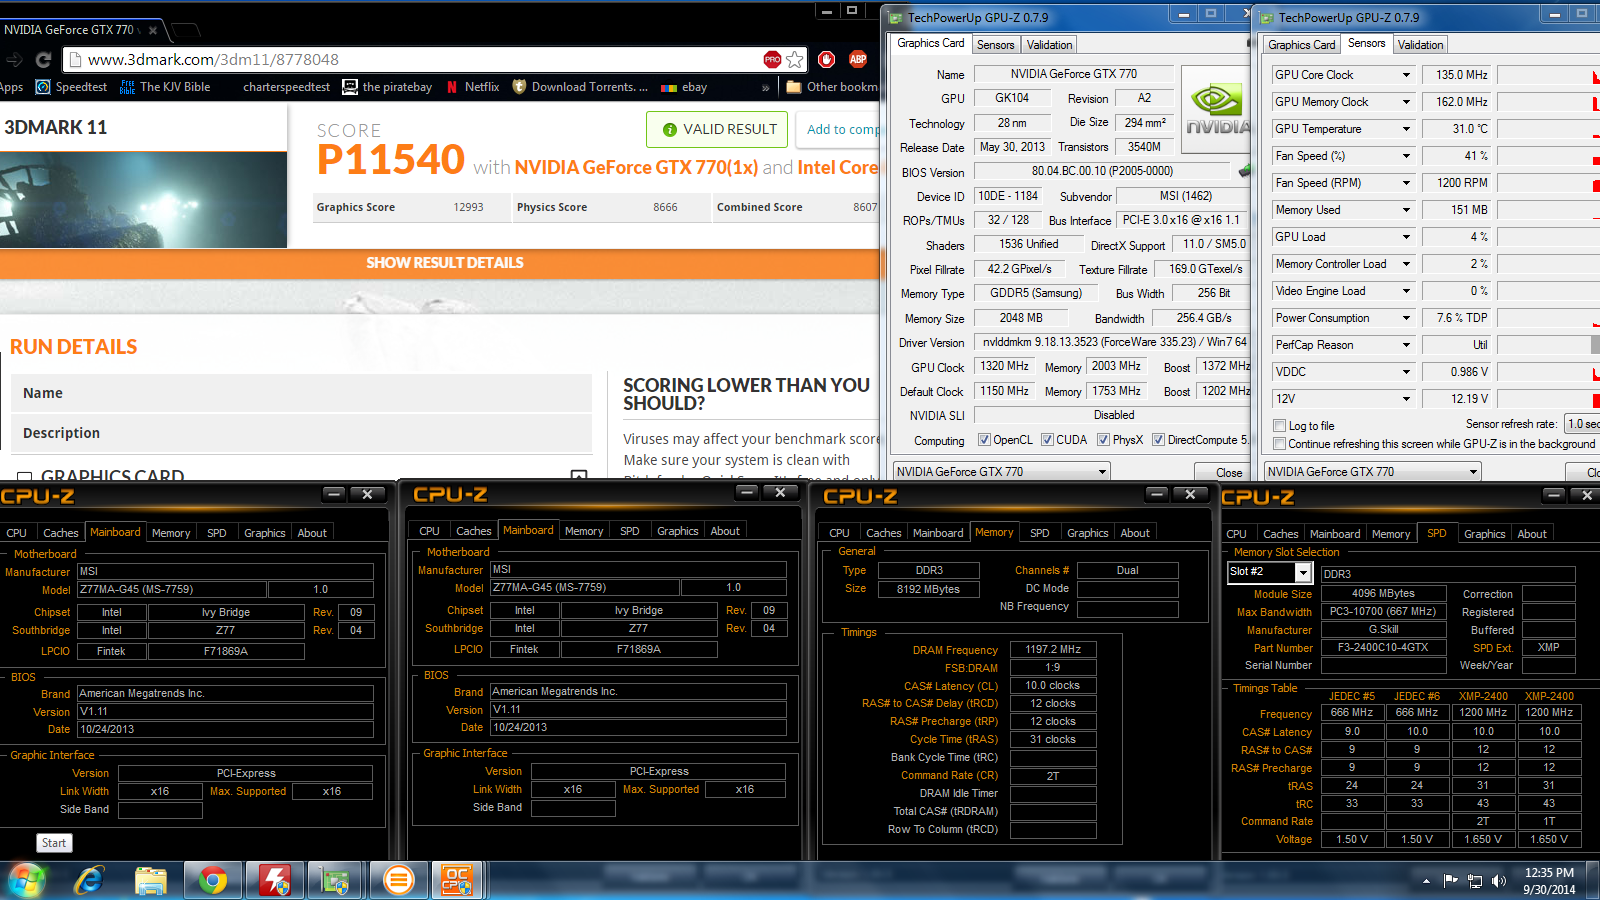
Task: Reload the 3DMark page in Chrome
Action: pyautogui.click(x=43, y=60)
